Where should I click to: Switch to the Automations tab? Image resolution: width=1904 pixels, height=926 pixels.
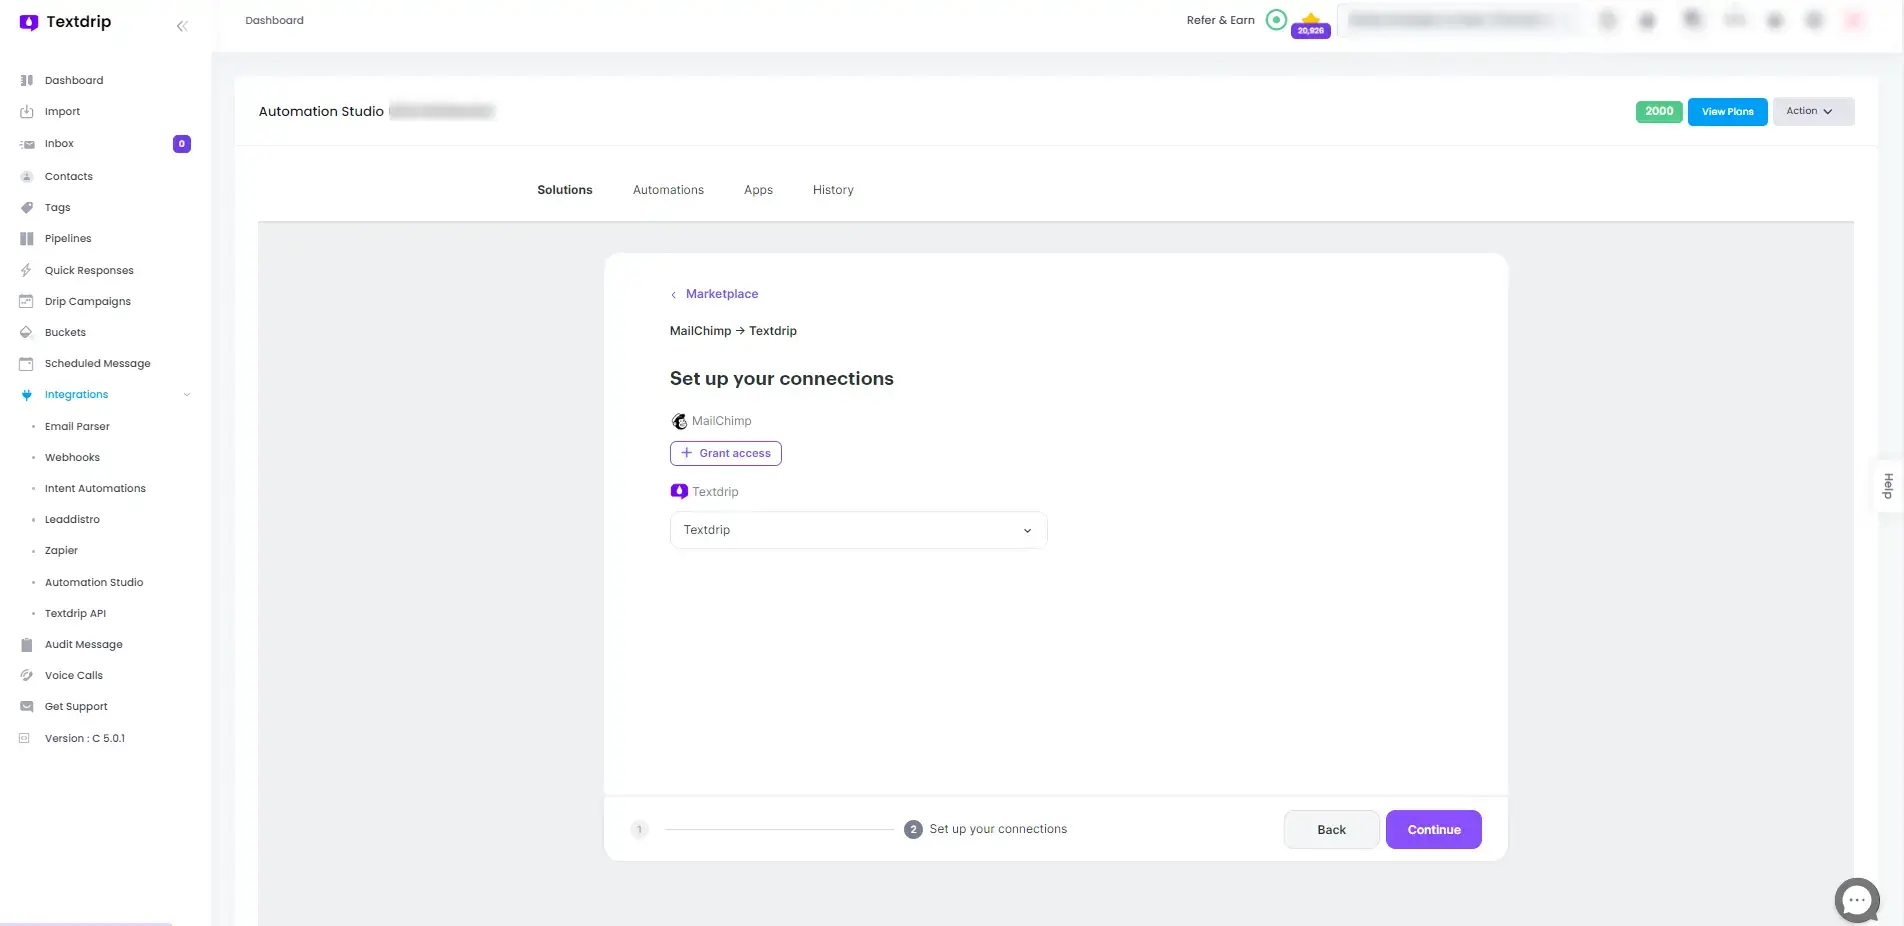coord(668,190)
